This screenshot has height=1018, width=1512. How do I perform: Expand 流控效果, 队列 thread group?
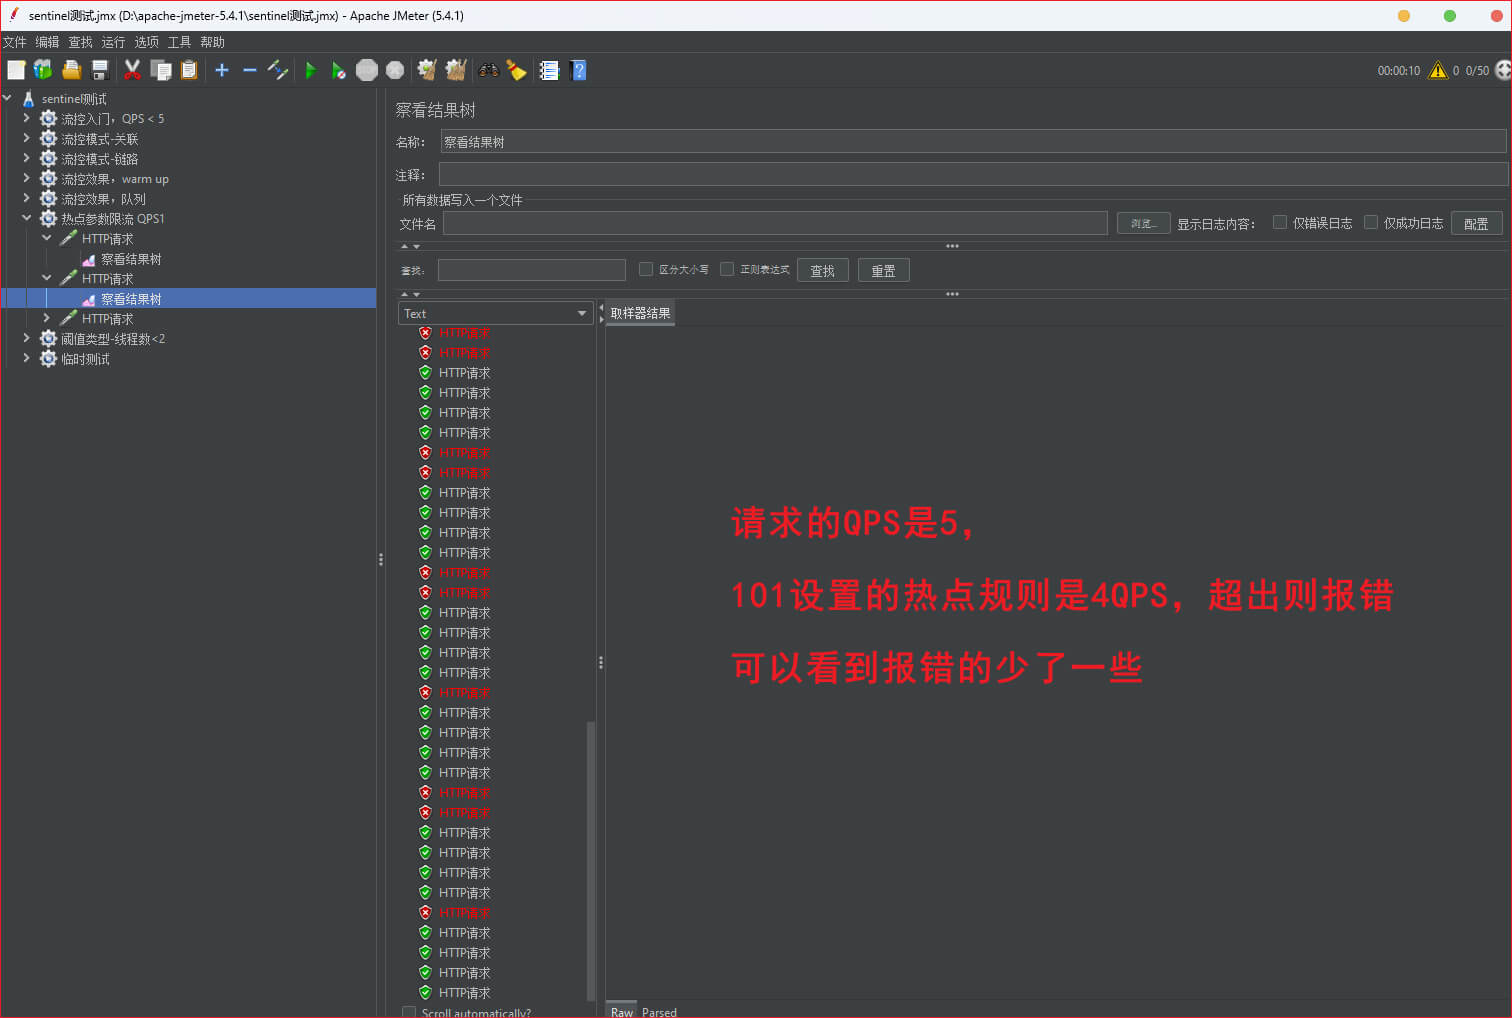(x=26, y=198)
